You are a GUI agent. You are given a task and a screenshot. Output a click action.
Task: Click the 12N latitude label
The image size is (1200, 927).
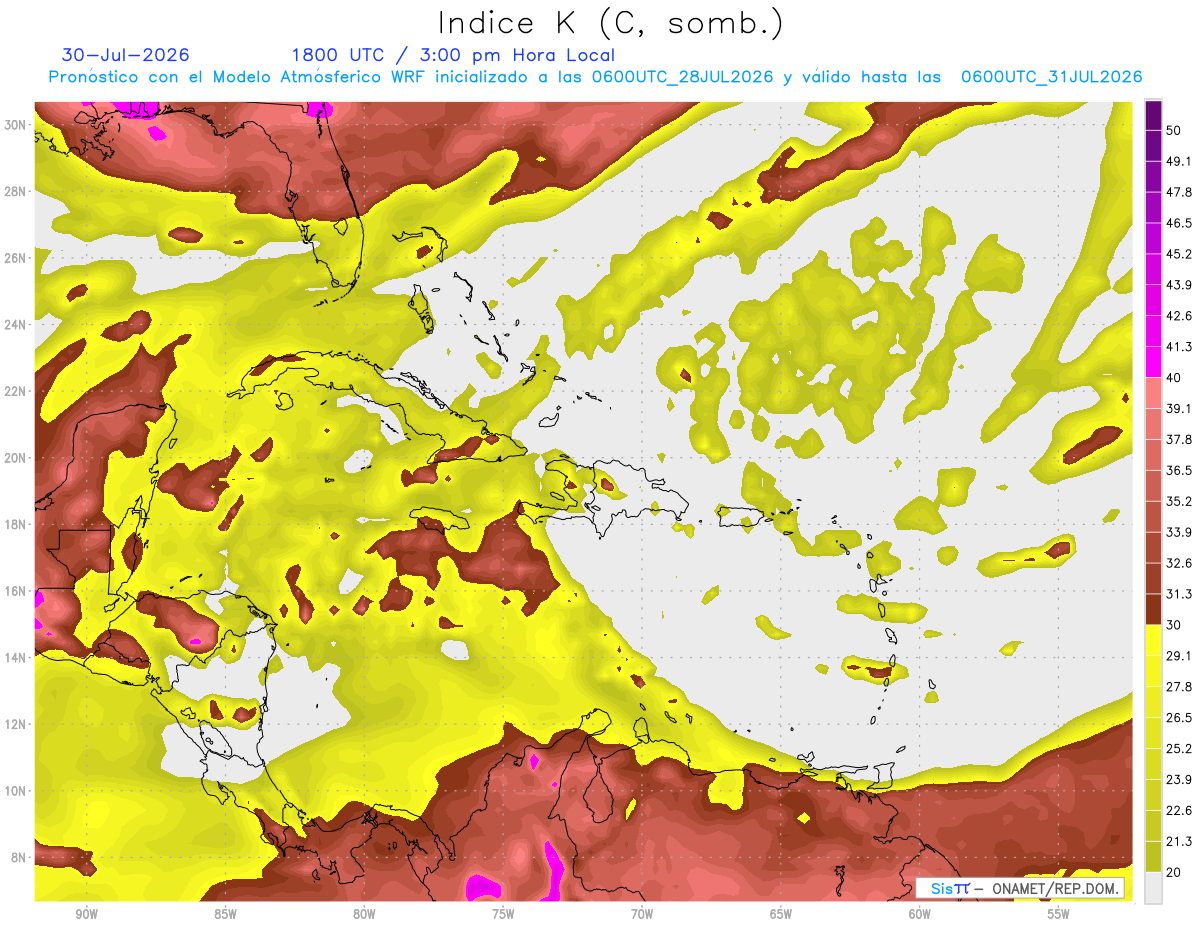coord(16,724)
